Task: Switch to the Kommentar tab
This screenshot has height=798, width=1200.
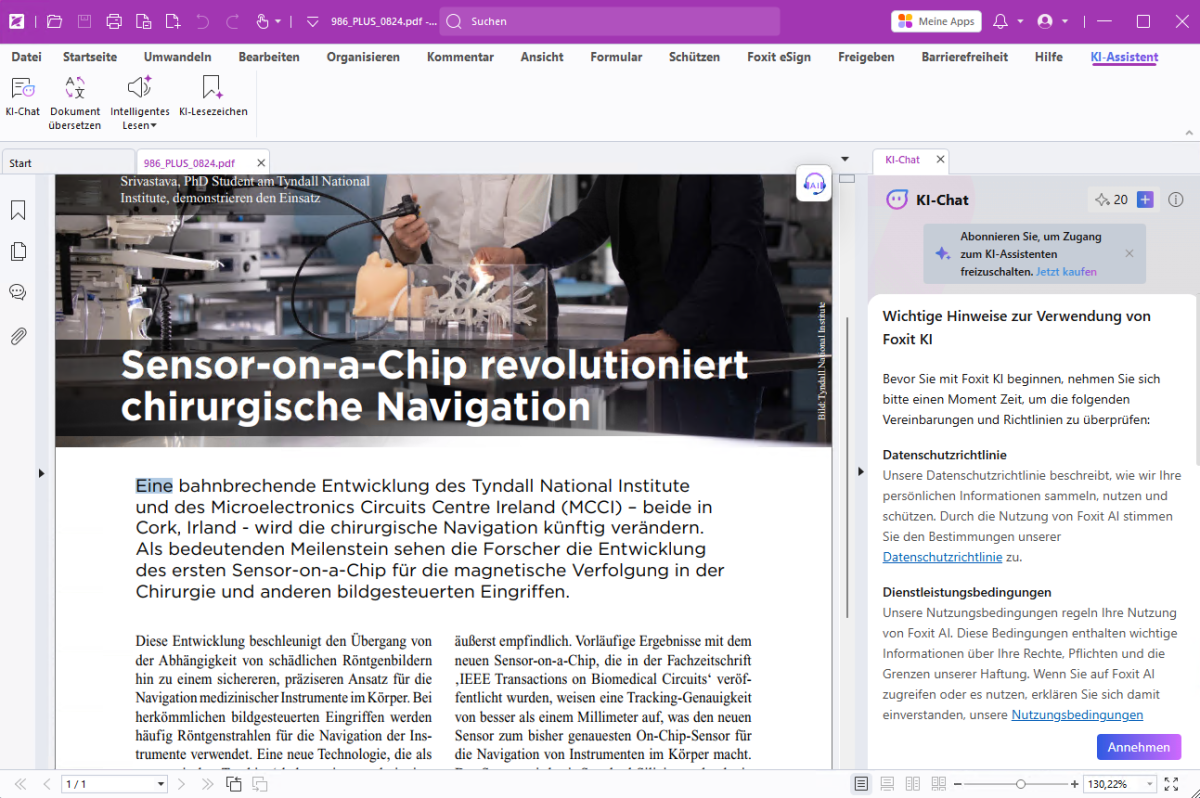Action: (460, 57)
